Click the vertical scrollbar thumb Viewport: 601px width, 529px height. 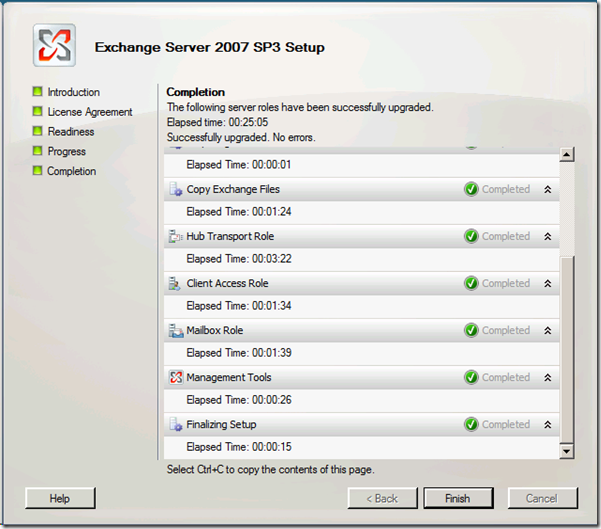click(567, 349)
